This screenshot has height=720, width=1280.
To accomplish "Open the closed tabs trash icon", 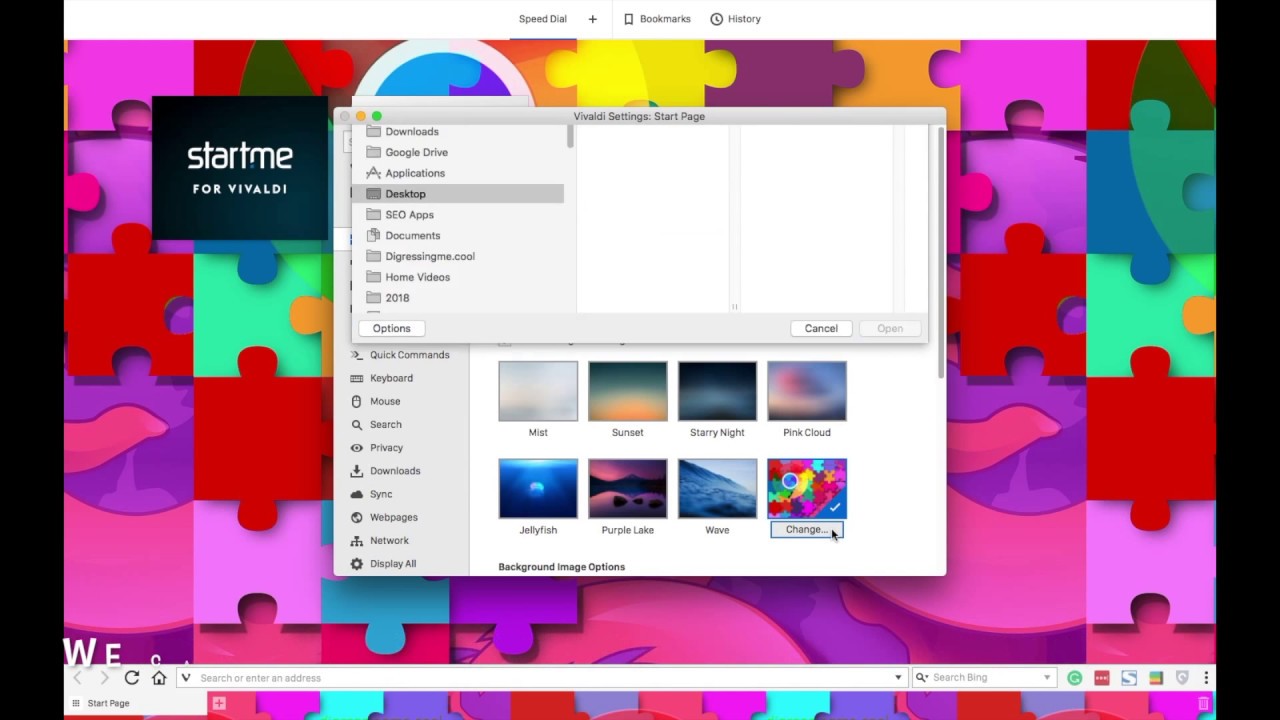I will 1203,703.
